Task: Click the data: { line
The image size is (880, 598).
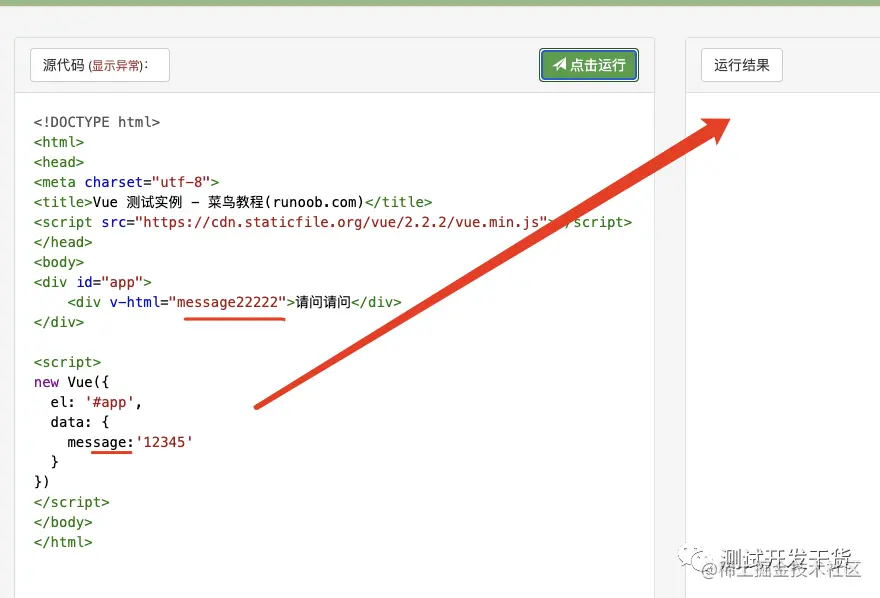Action: click(x=80, y=422)
